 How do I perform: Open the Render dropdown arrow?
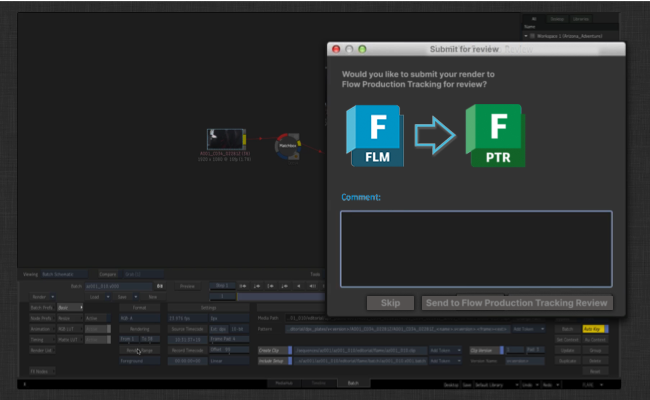pyautogui.click(x=53, y=297)
